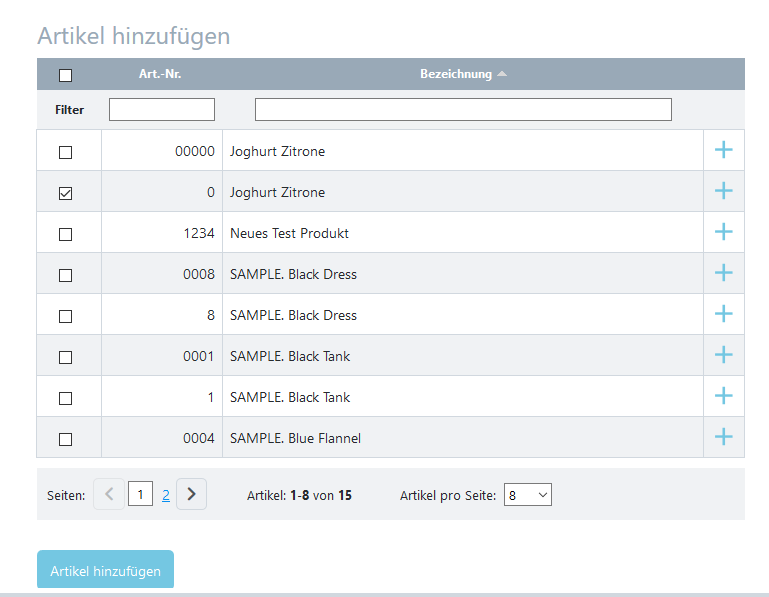Sort by Art.-Nr. column header
This screenshot has width=769, height=597.
[160, 74]
